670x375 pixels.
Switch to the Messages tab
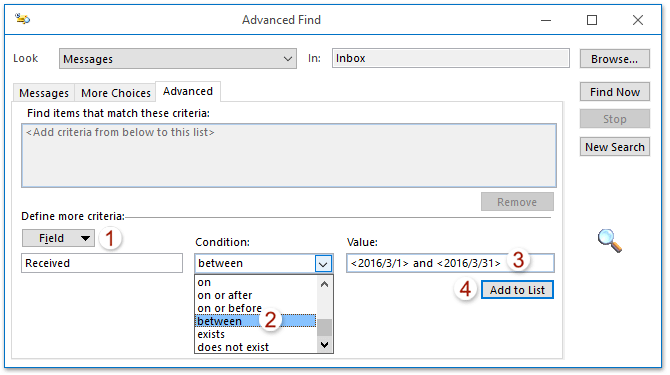point(44,93)
